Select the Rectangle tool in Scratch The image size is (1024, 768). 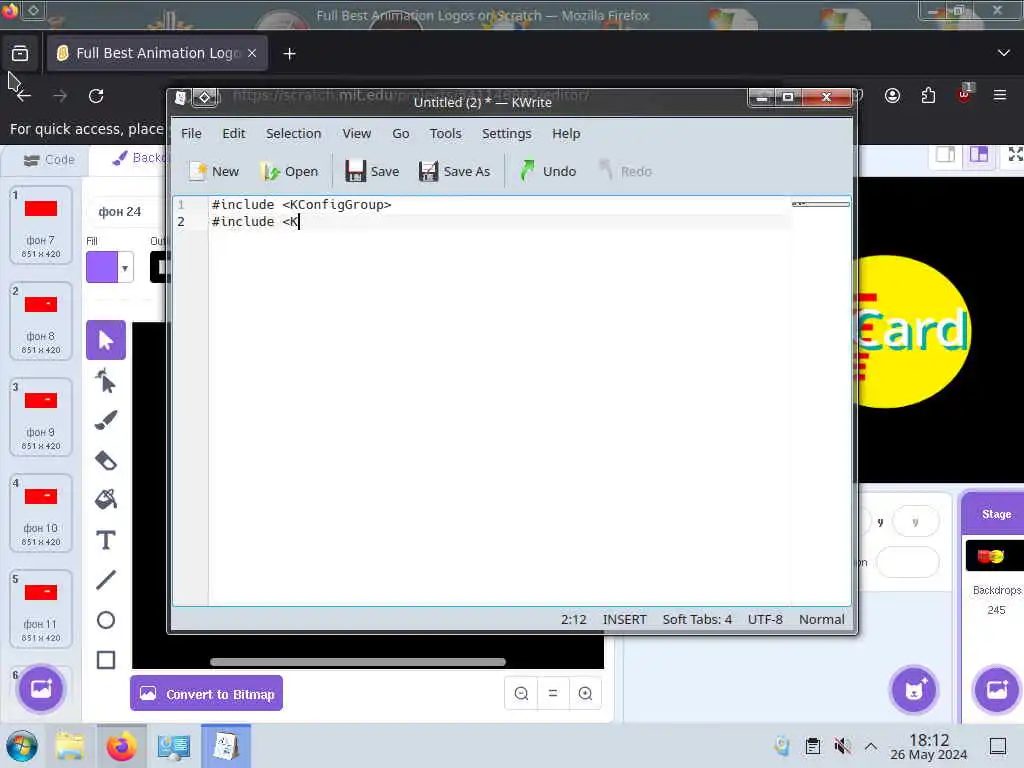[x=106, y=660]
